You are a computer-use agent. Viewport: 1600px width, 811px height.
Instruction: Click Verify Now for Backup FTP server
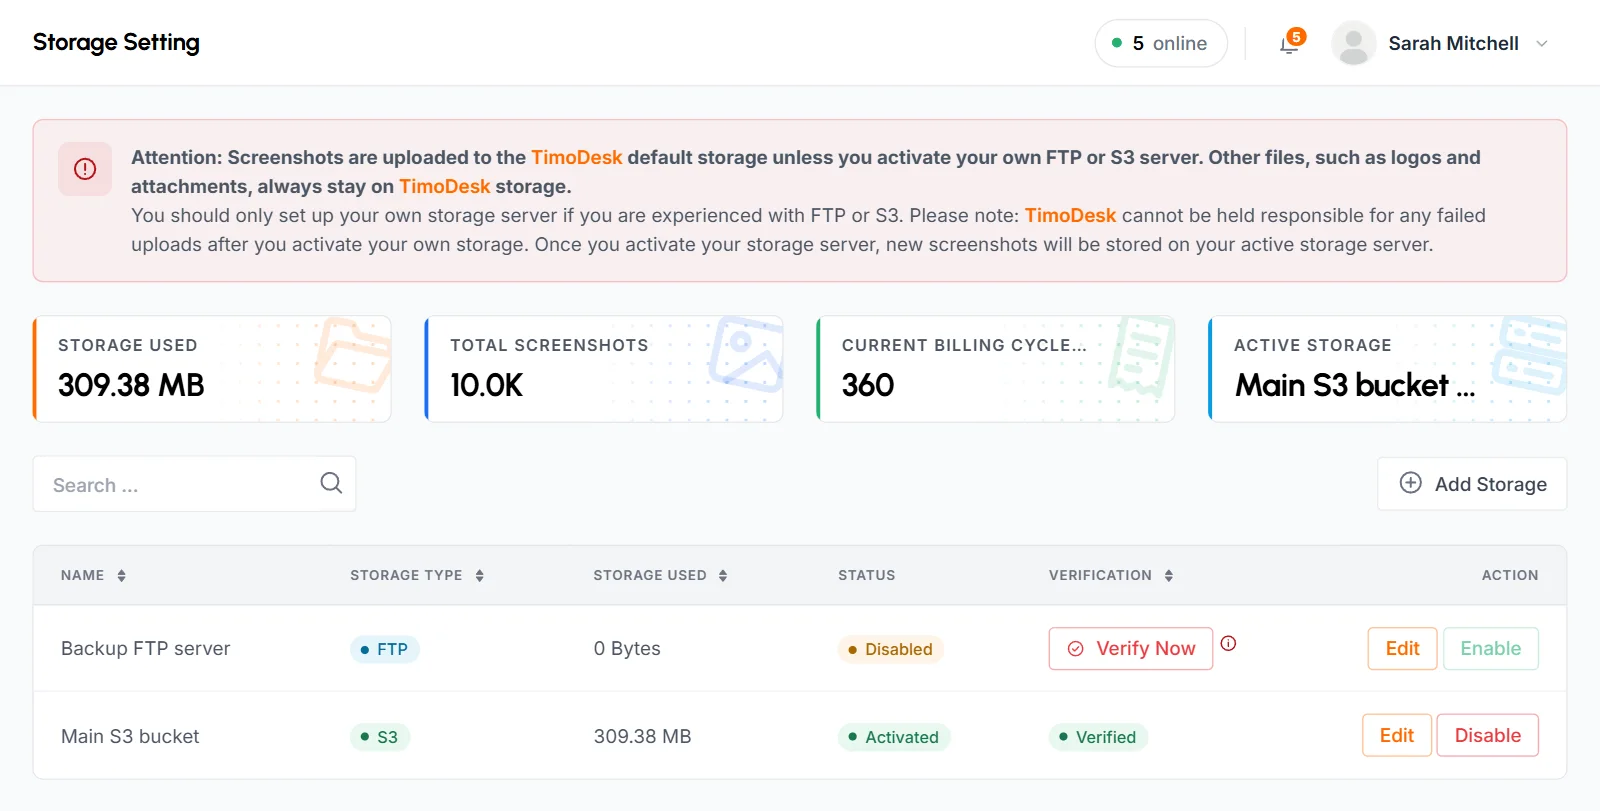click(x=1131, y=648)
